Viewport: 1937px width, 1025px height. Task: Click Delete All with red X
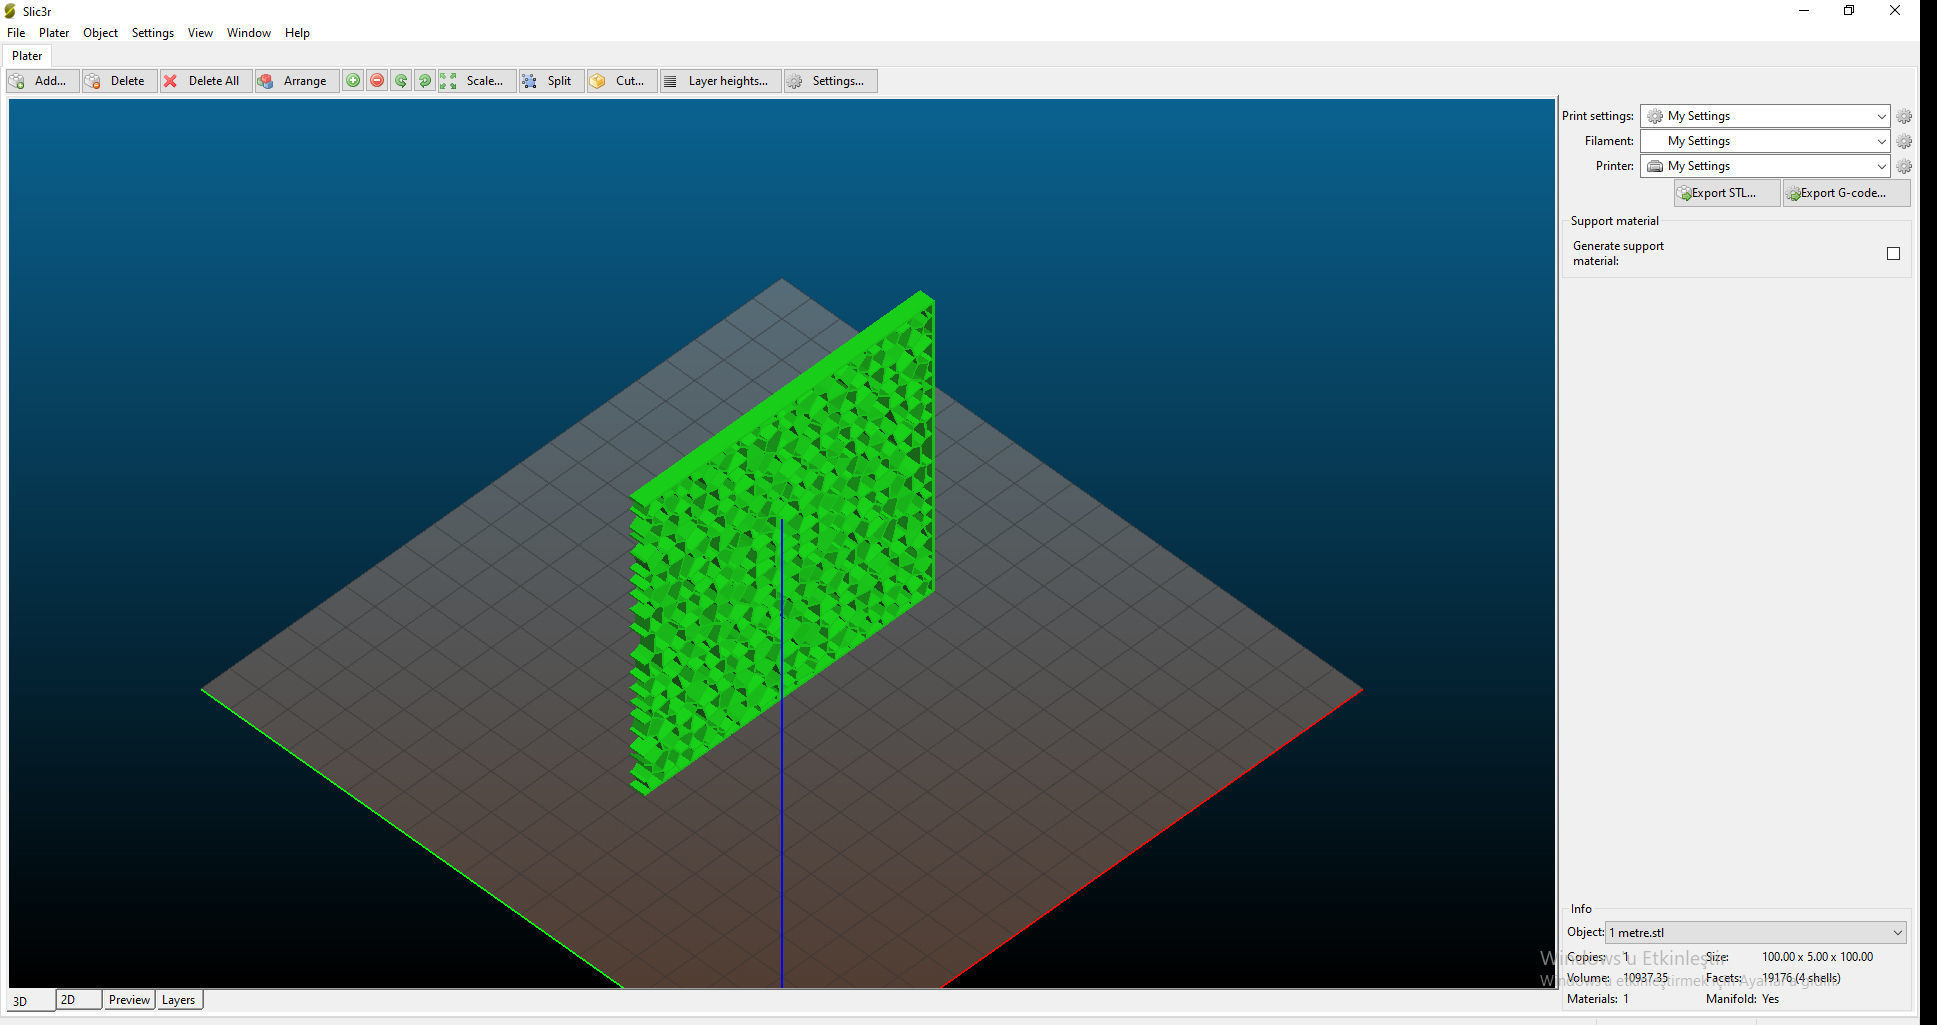click(204, 81)
